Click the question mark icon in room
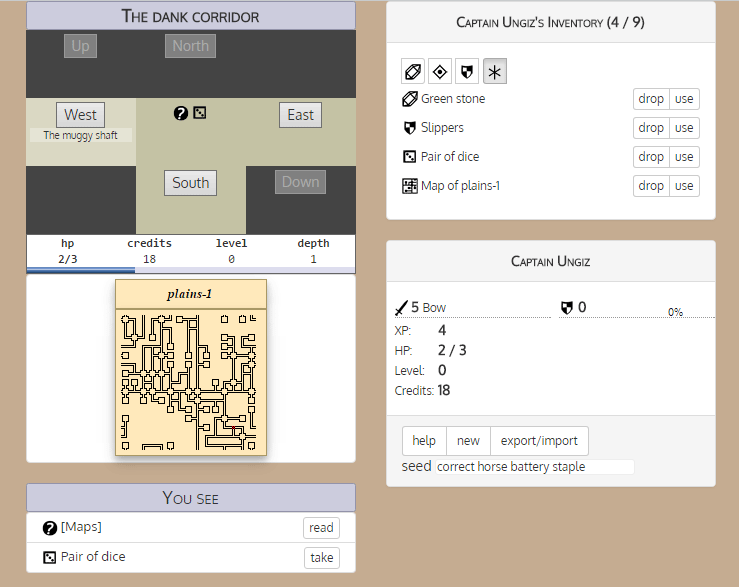Image resolution: width=739 pixels, height=587 pixels. pyautogui.click(x=181, y=113)
